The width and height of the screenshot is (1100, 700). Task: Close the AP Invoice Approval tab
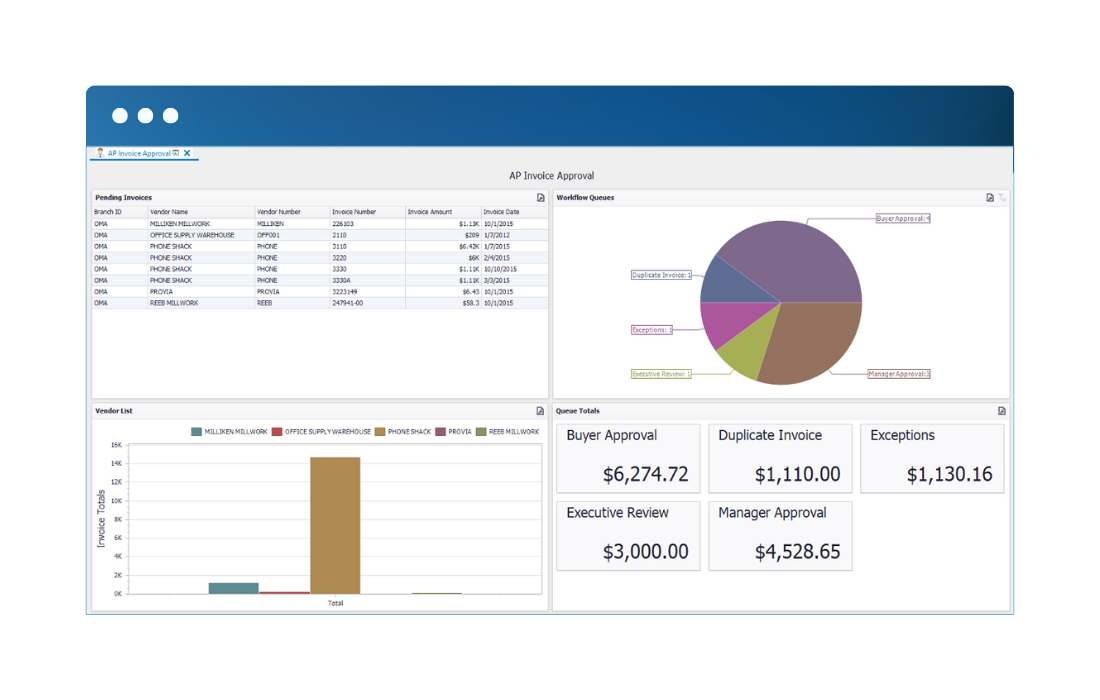point(187,153)
